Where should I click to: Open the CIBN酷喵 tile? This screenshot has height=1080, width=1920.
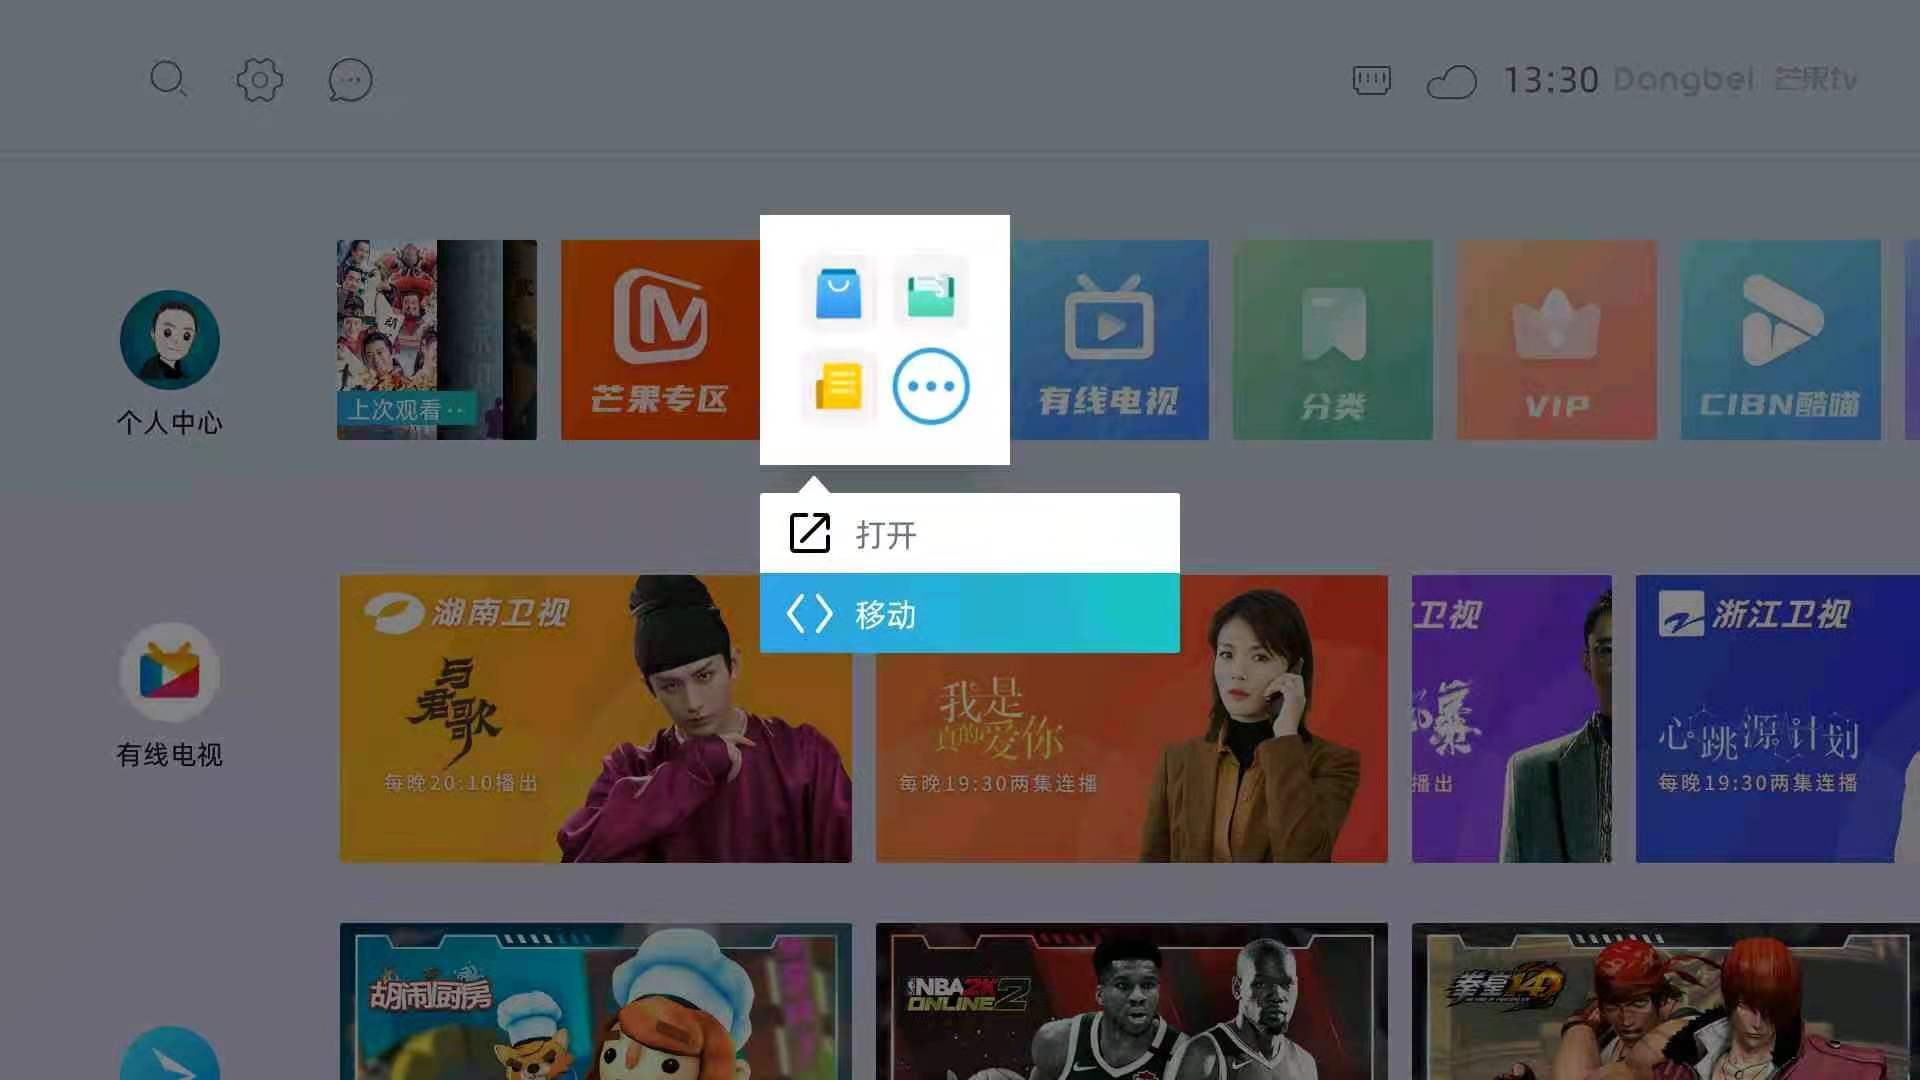1780,340
